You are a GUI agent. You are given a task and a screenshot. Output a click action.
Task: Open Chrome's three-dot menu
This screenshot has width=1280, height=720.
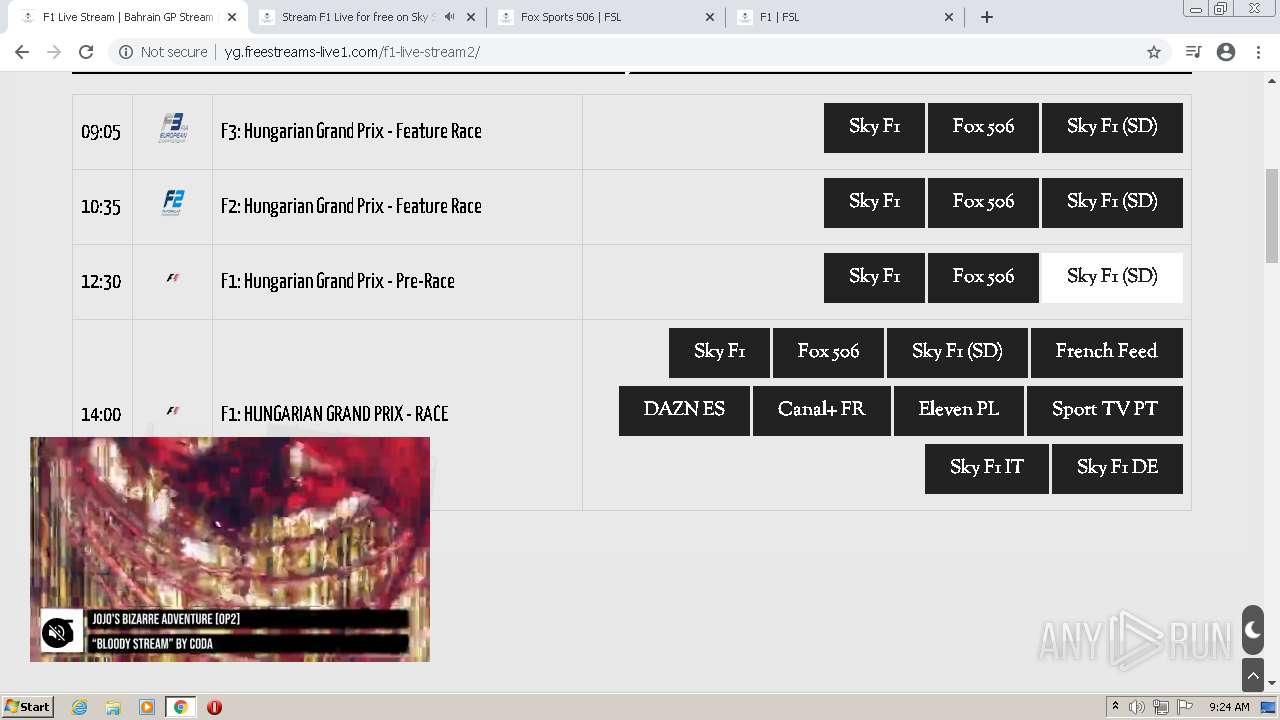[x=1259, y=52]
